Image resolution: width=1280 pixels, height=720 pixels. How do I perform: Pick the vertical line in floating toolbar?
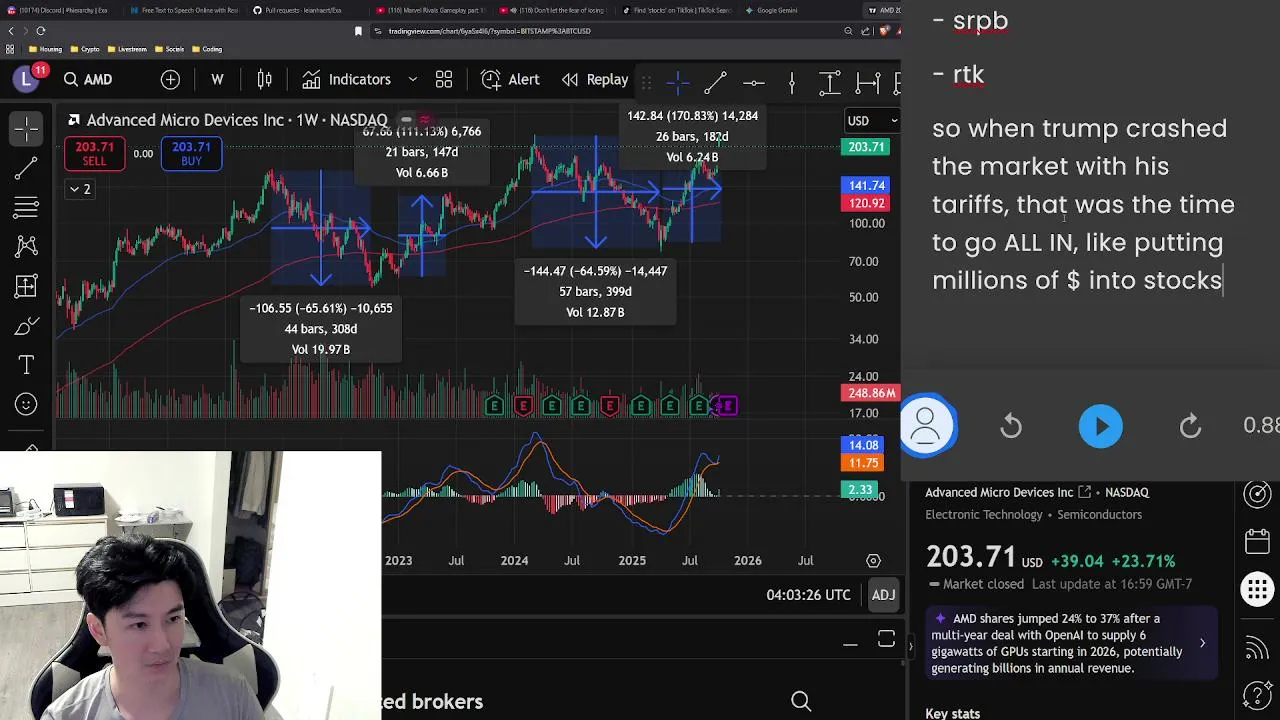click(x=791, y=82)
